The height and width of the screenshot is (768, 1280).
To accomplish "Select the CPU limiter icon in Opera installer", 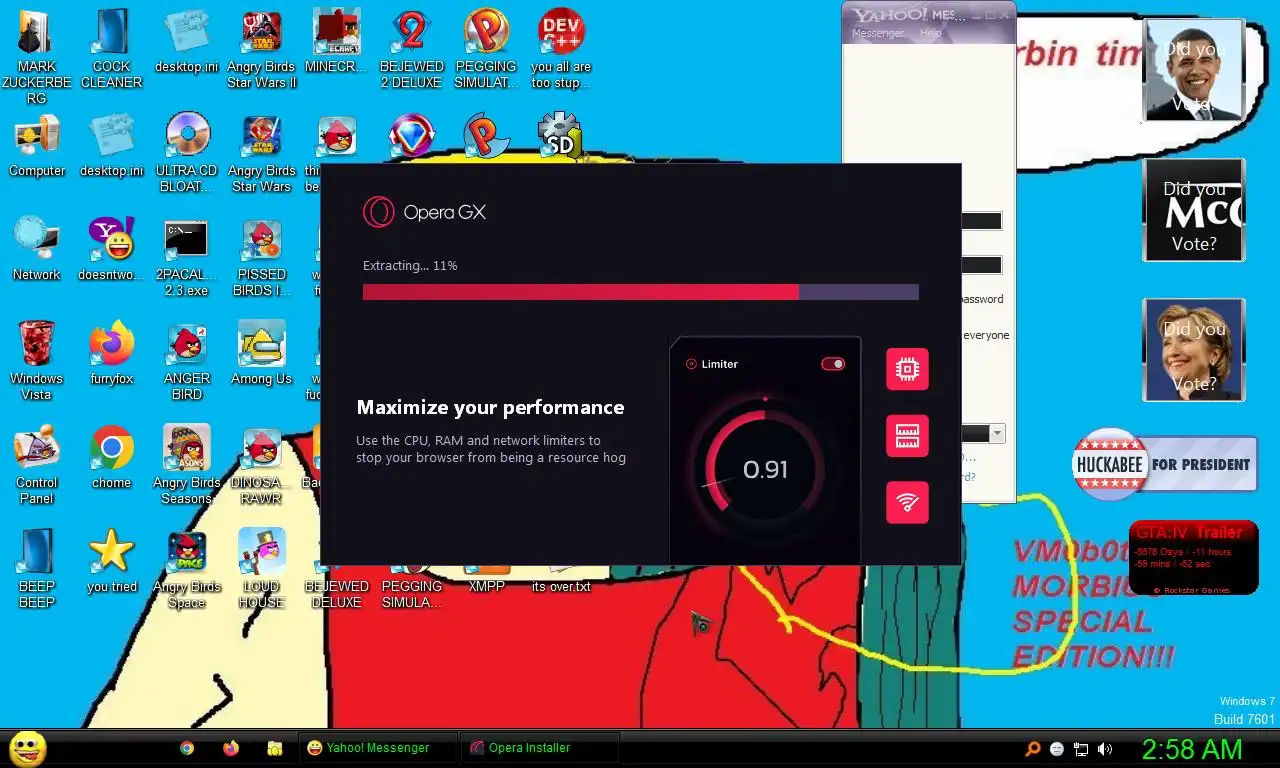I will coord(907,369).
